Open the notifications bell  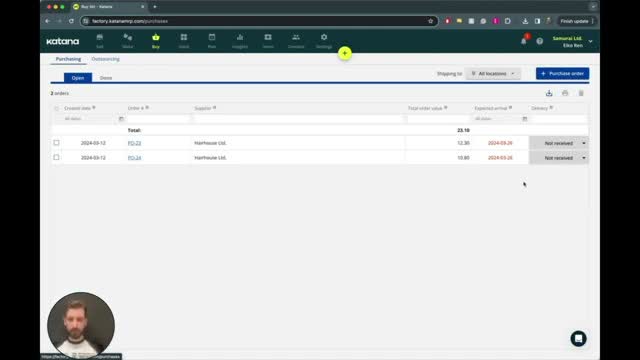[524, 41]
